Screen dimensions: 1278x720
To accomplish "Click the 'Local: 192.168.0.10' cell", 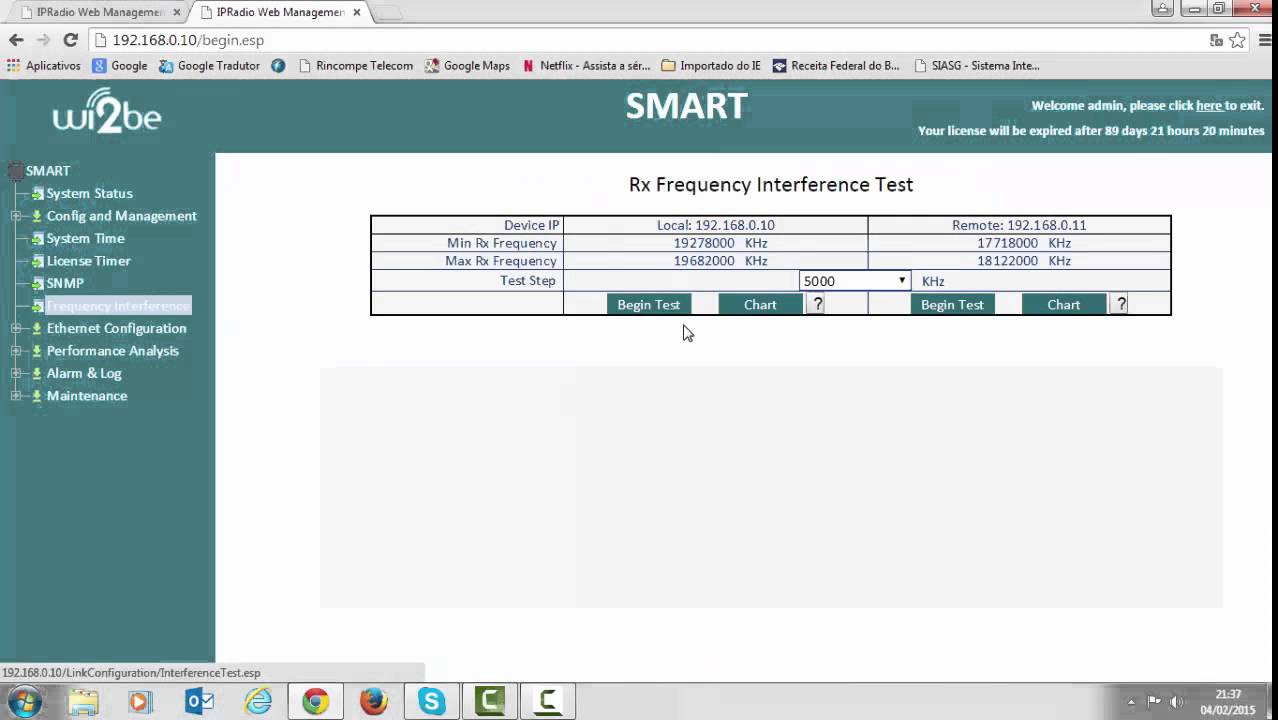I will point(716,225).
